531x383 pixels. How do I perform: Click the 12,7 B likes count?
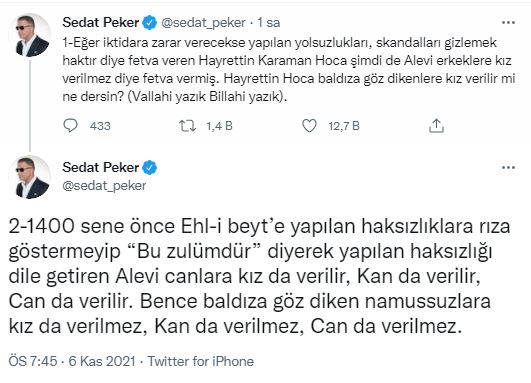click(x=344, y=126)
